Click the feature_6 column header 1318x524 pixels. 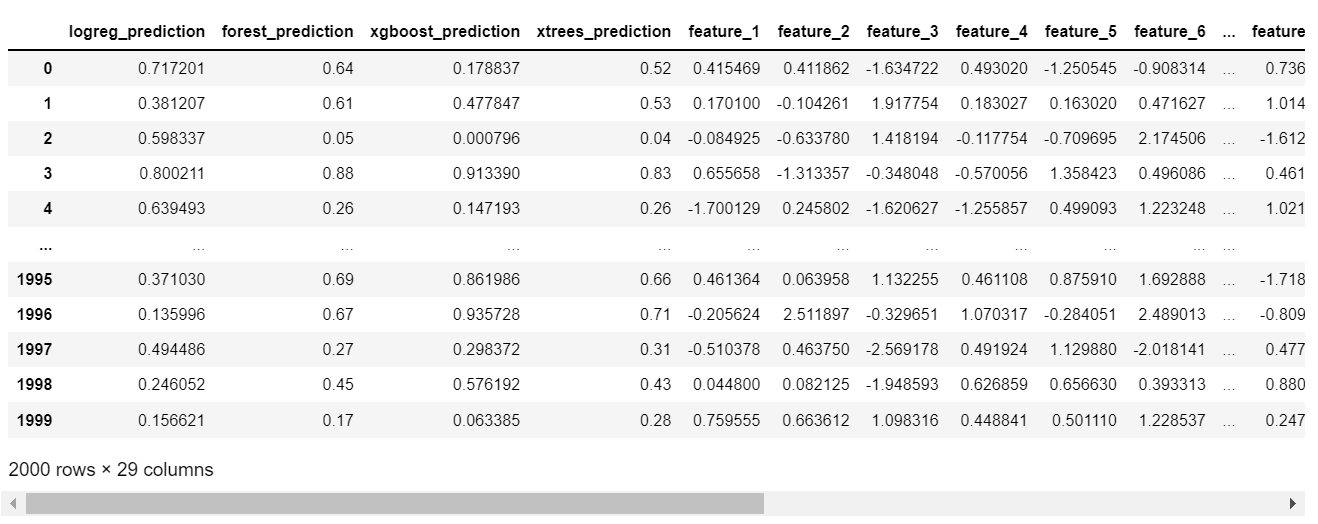point(1170,31)
